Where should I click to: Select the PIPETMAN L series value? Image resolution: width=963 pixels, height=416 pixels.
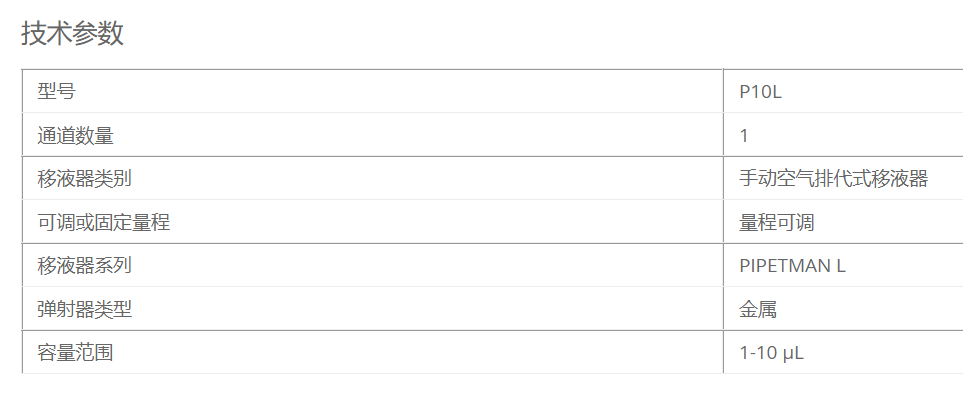(793, 266)
